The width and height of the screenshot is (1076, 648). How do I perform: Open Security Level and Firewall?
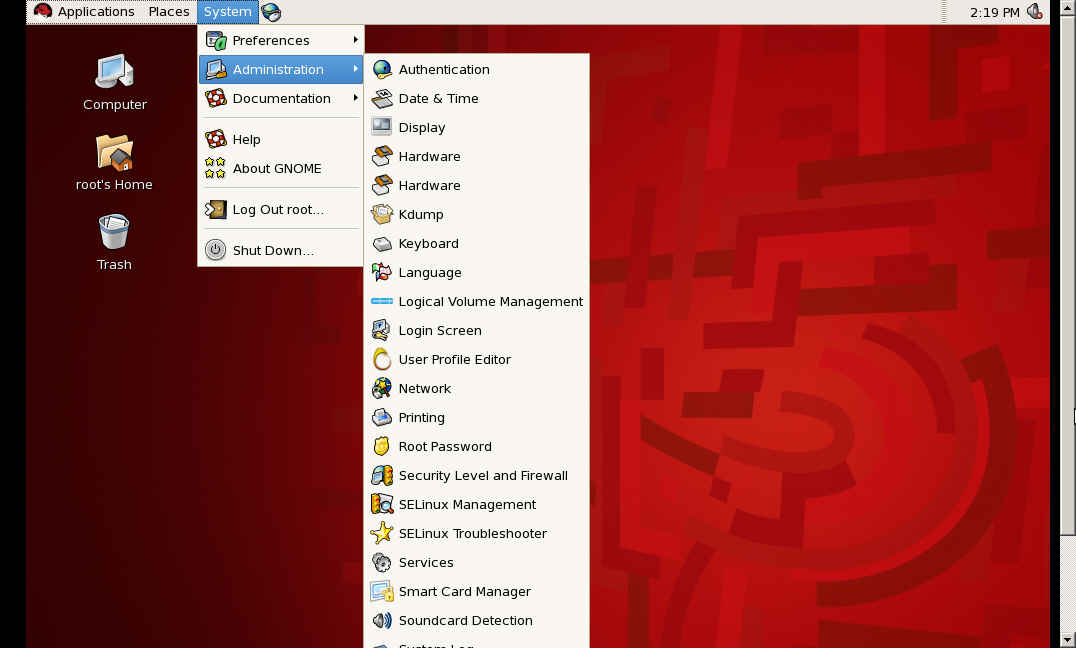476,475
